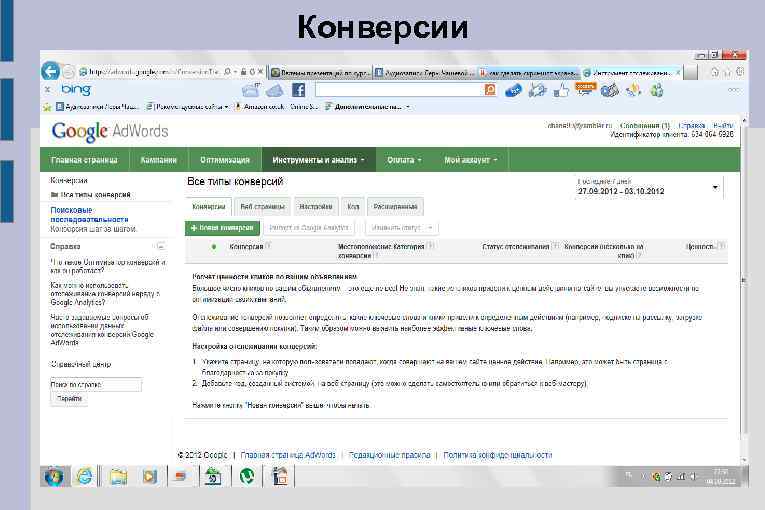Open the Изменить статус dropdown
The width and height of the screenshot is (765, 510).
tap(402, 227)
